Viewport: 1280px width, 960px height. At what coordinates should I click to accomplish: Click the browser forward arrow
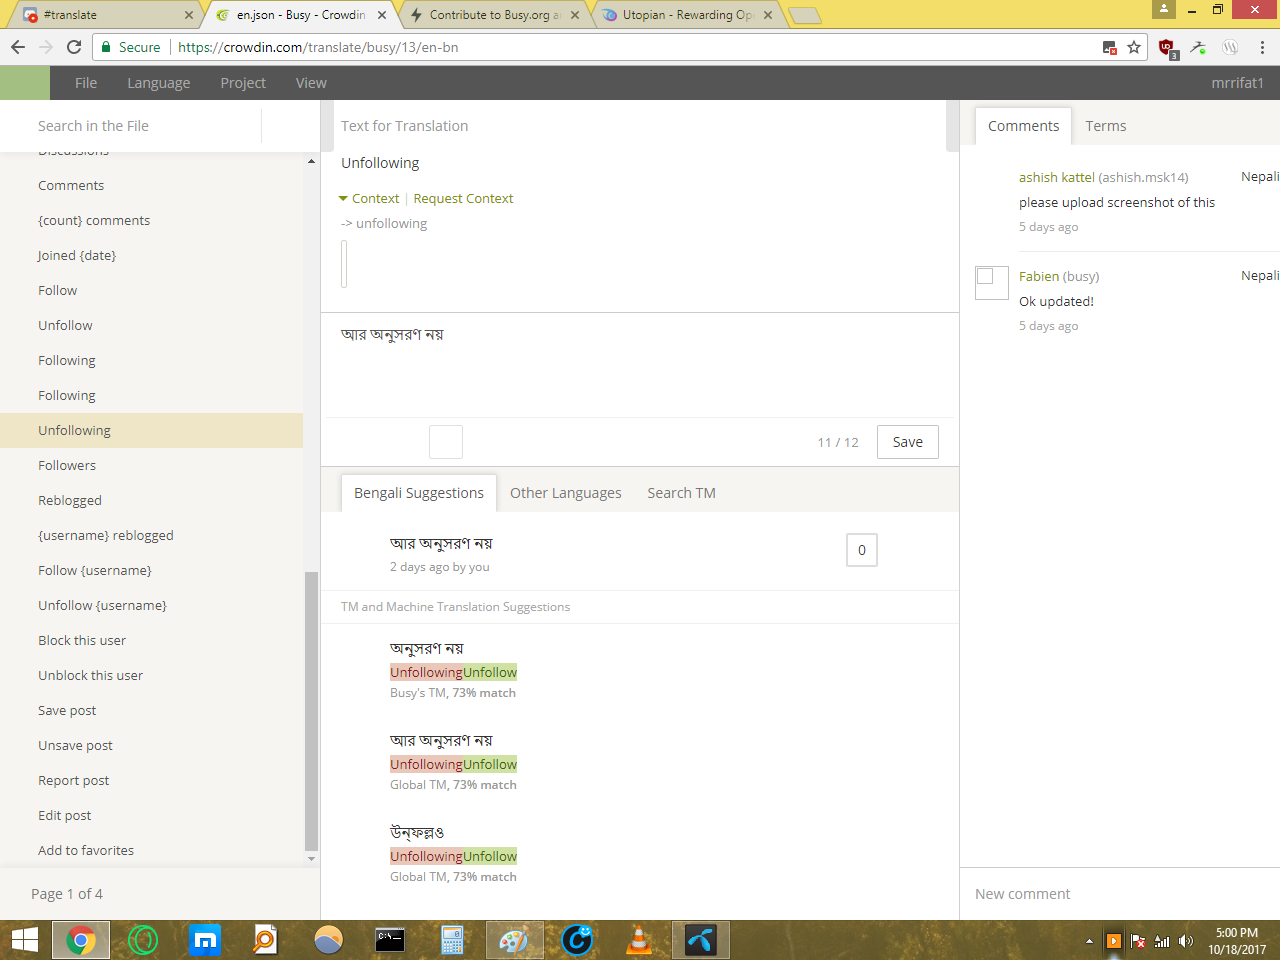(x=46, y=47)
